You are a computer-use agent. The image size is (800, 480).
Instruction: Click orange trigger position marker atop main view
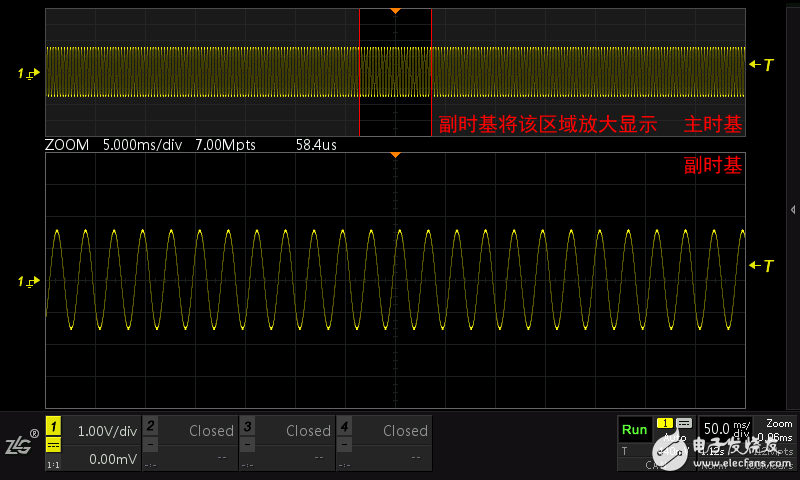click(x=395, y=10)
